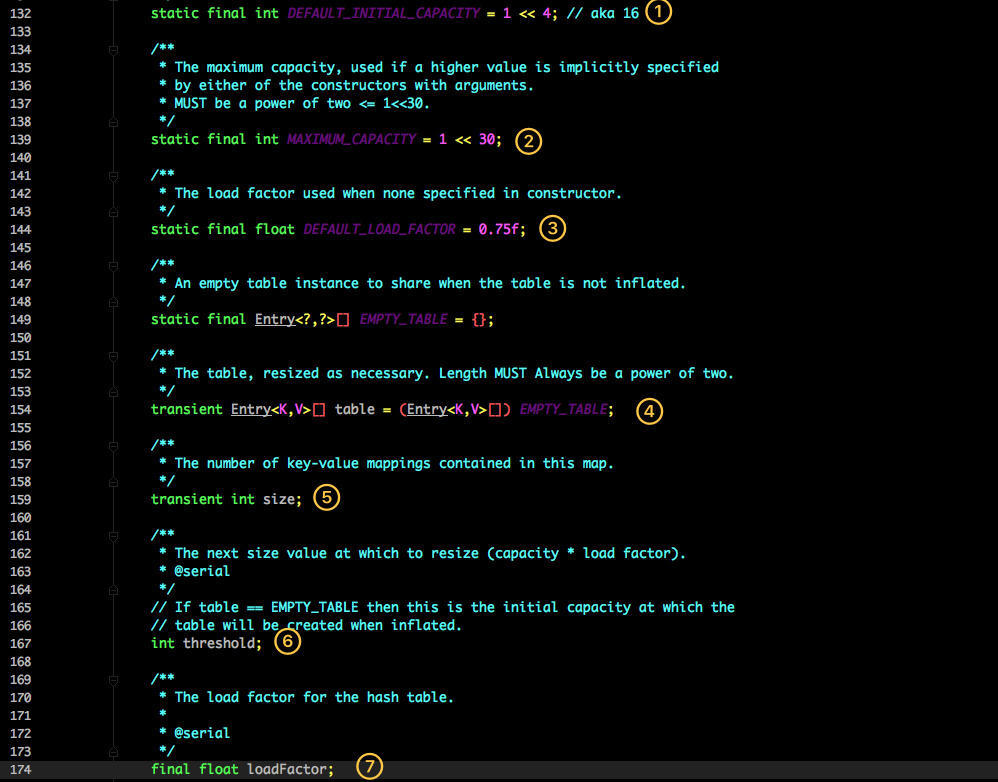Image resolution: width=998 pixels, height=782 pixels.
Task: Click EMPTY_TABLE at the end of line 154
Action: pyautogui.click(x=563, y=409)
